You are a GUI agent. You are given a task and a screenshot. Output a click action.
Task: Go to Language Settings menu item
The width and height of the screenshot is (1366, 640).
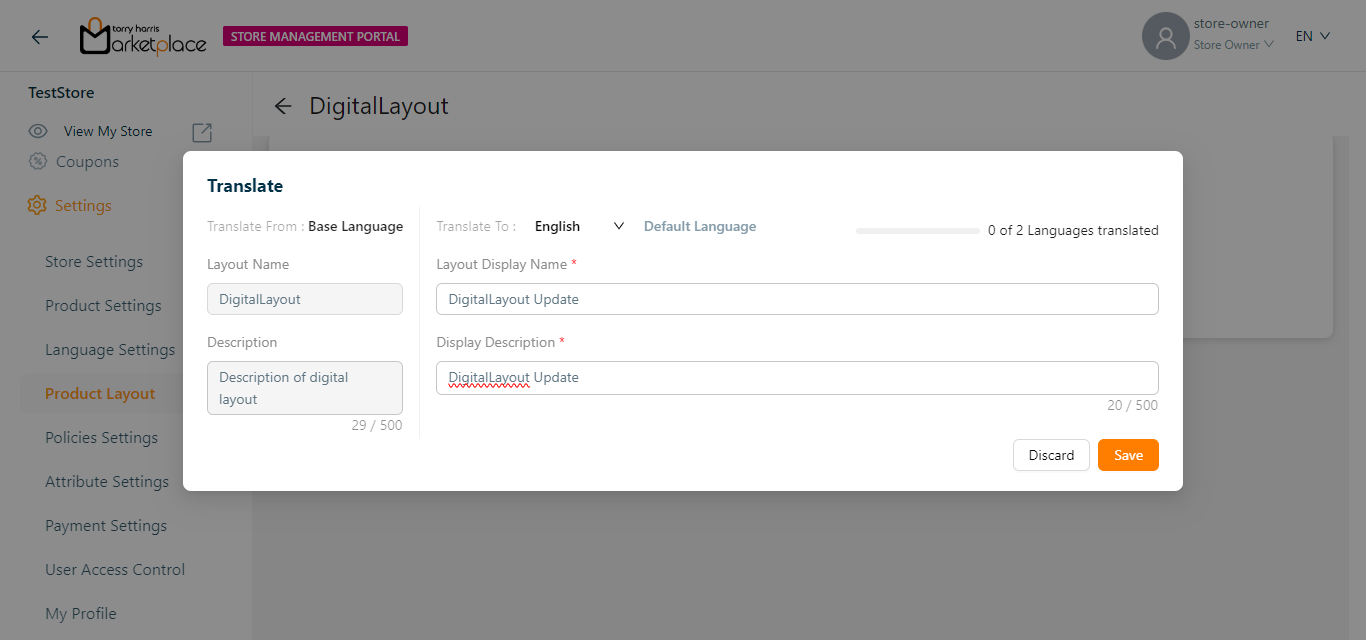110,350
